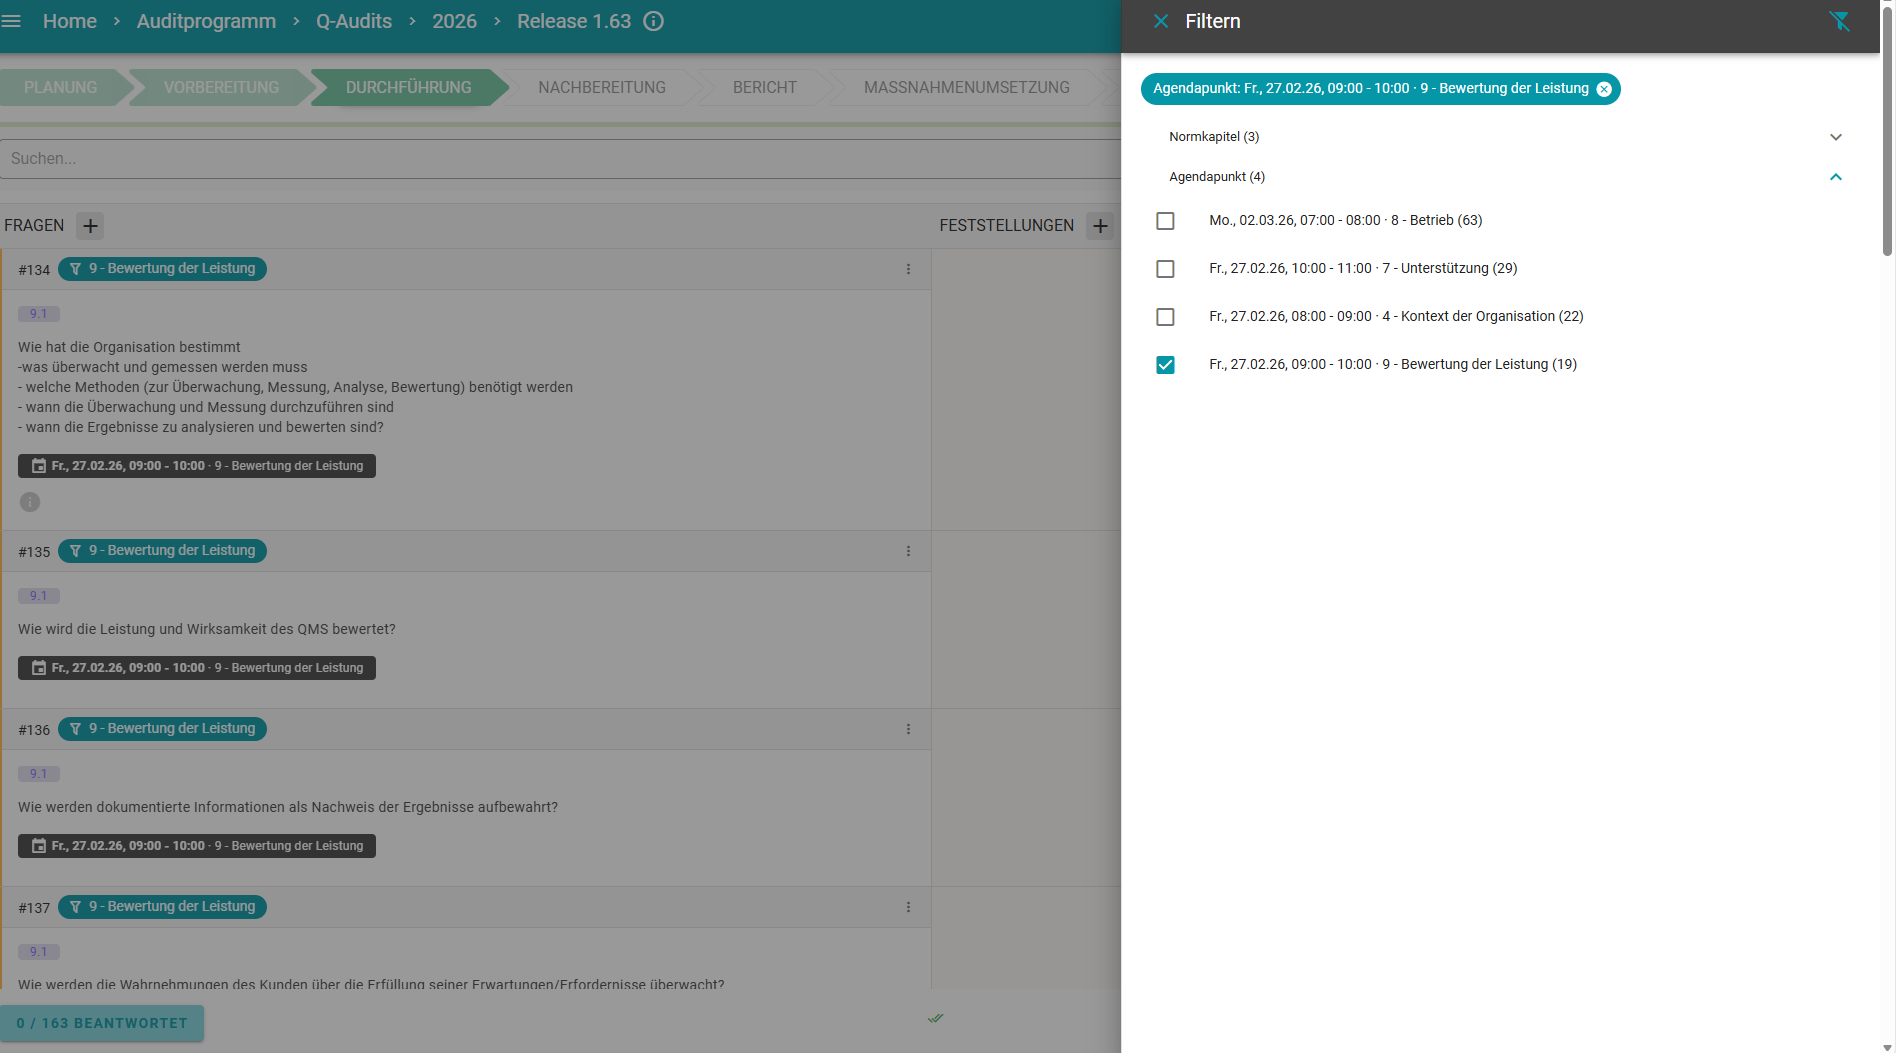Viewport: 1896px width, 1053px height.
Task: Tick the 4 - Kontext der Organisation checkbox
Action: point(1165,317)
